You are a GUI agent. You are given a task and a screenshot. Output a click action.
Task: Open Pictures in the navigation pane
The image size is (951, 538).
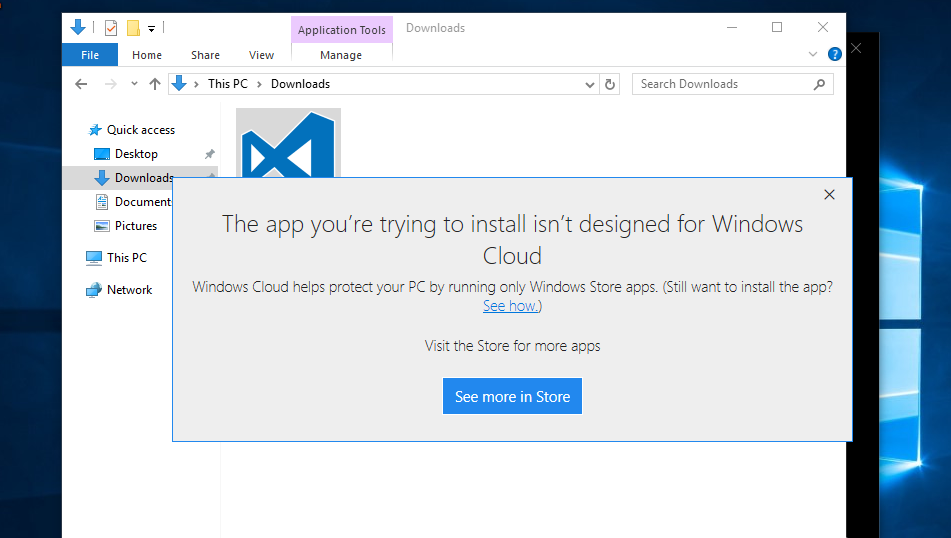coord(126,226)
